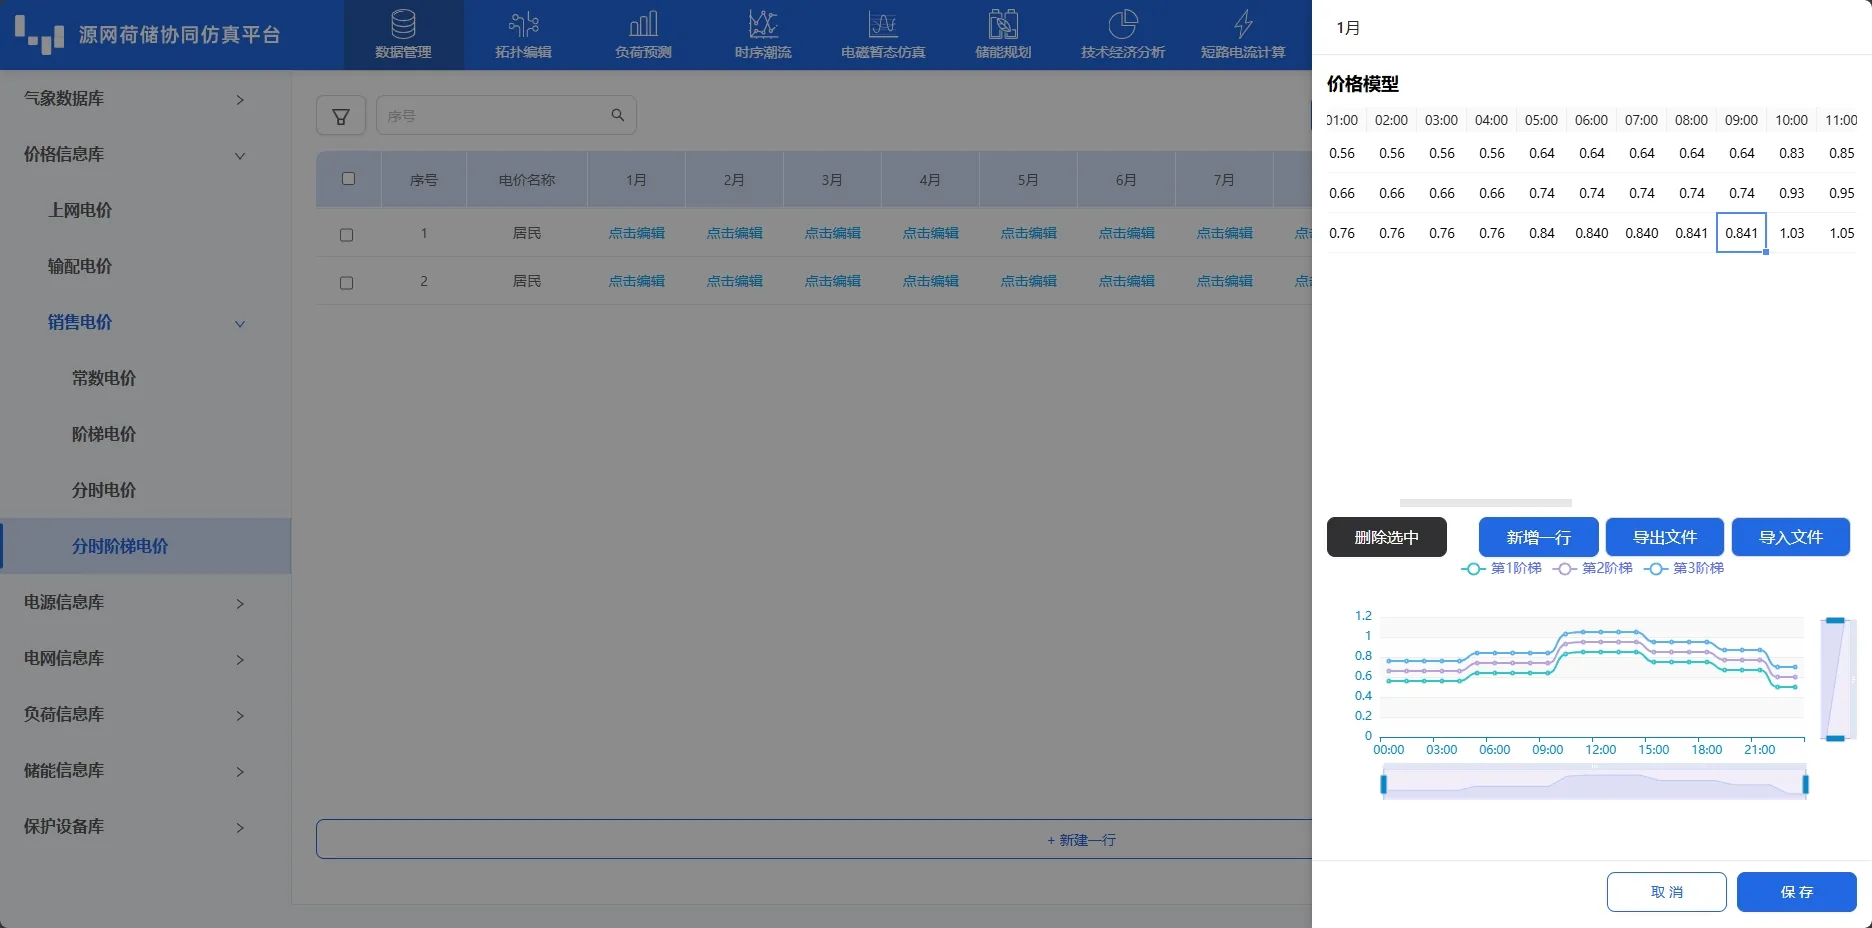Open the 时序潮流 module icon
This screenshot has height=928, width=1872.
tap(763, 24)
